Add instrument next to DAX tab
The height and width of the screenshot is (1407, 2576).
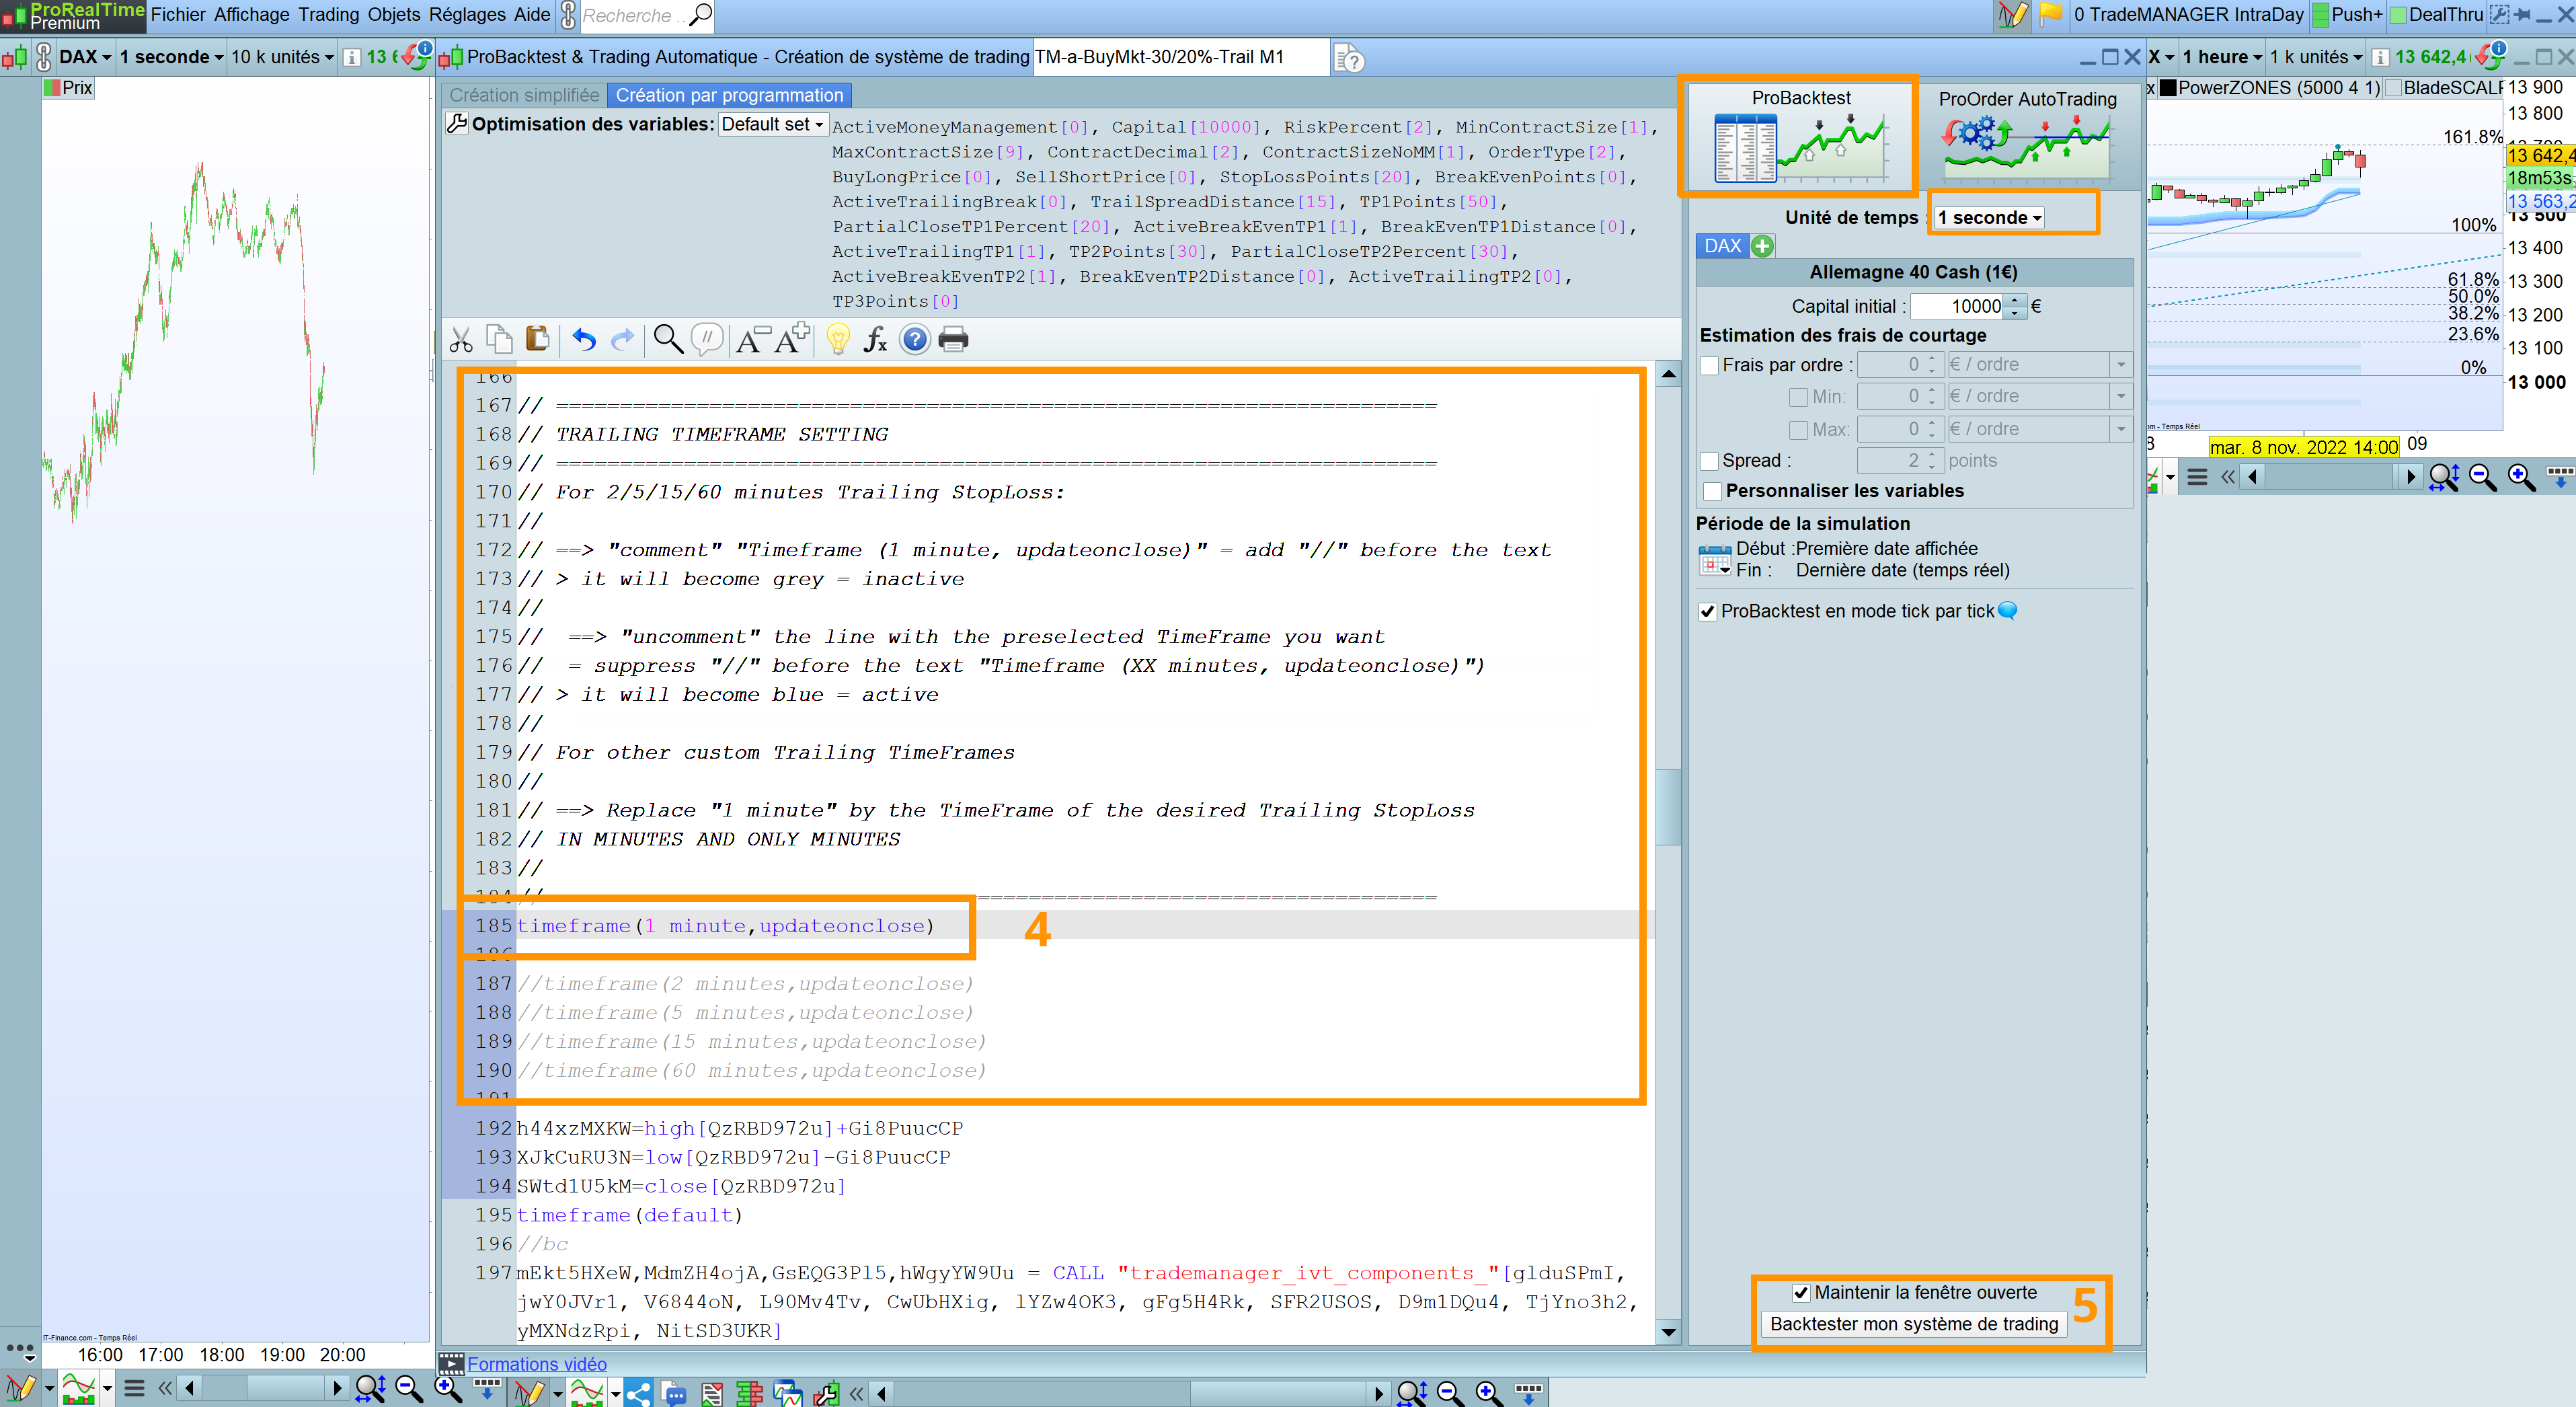[1763, 246]
